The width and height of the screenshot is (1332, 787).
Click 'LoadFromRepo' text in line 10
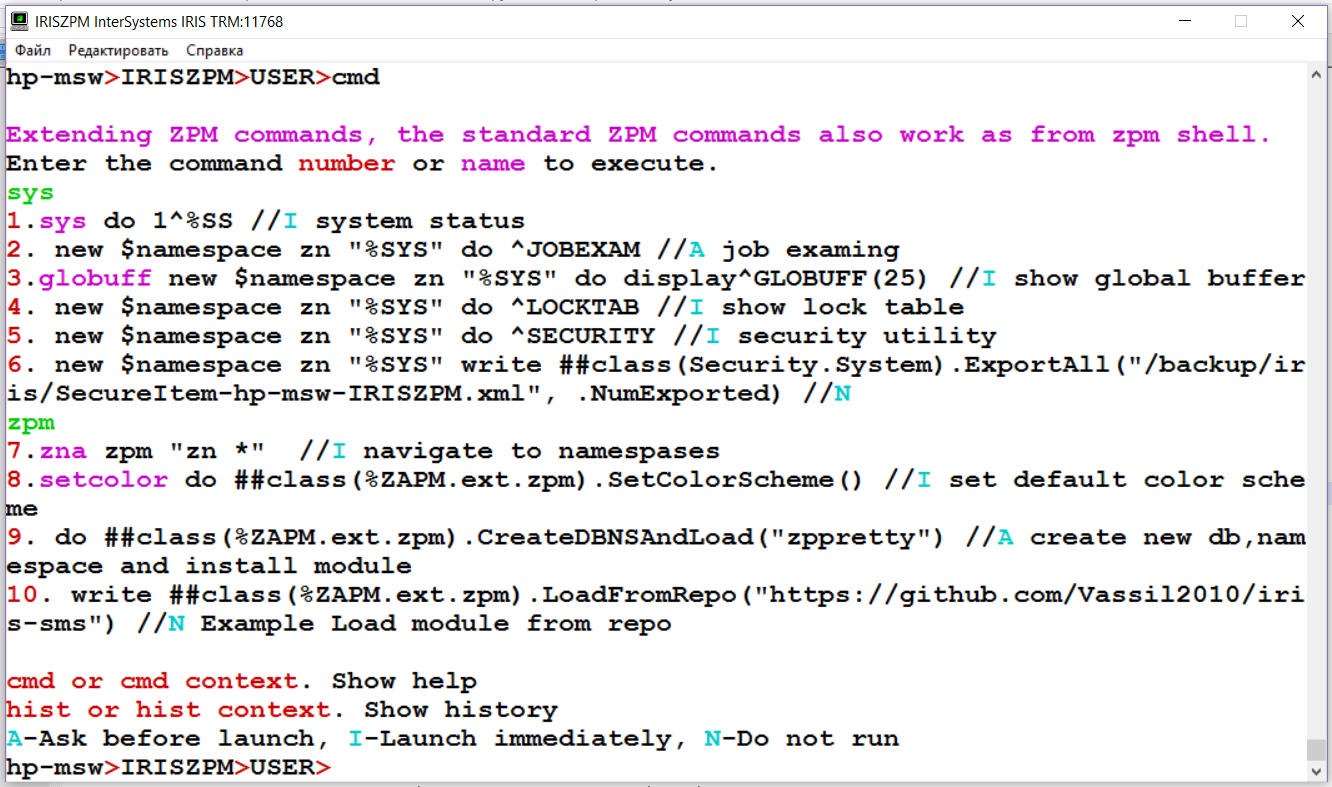click(640, 595)
